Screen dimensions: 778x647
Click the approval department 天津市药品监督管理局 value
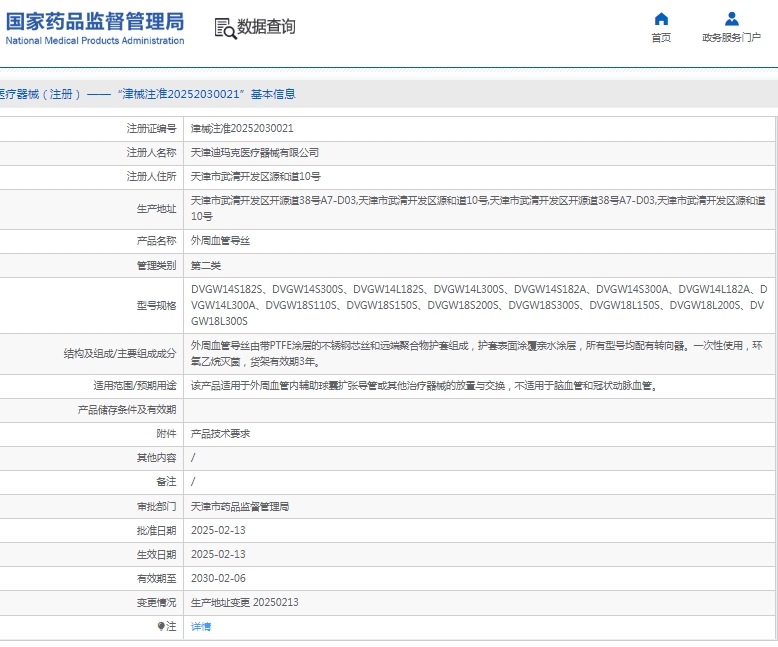pyautogui.click(x=240, y=506)
